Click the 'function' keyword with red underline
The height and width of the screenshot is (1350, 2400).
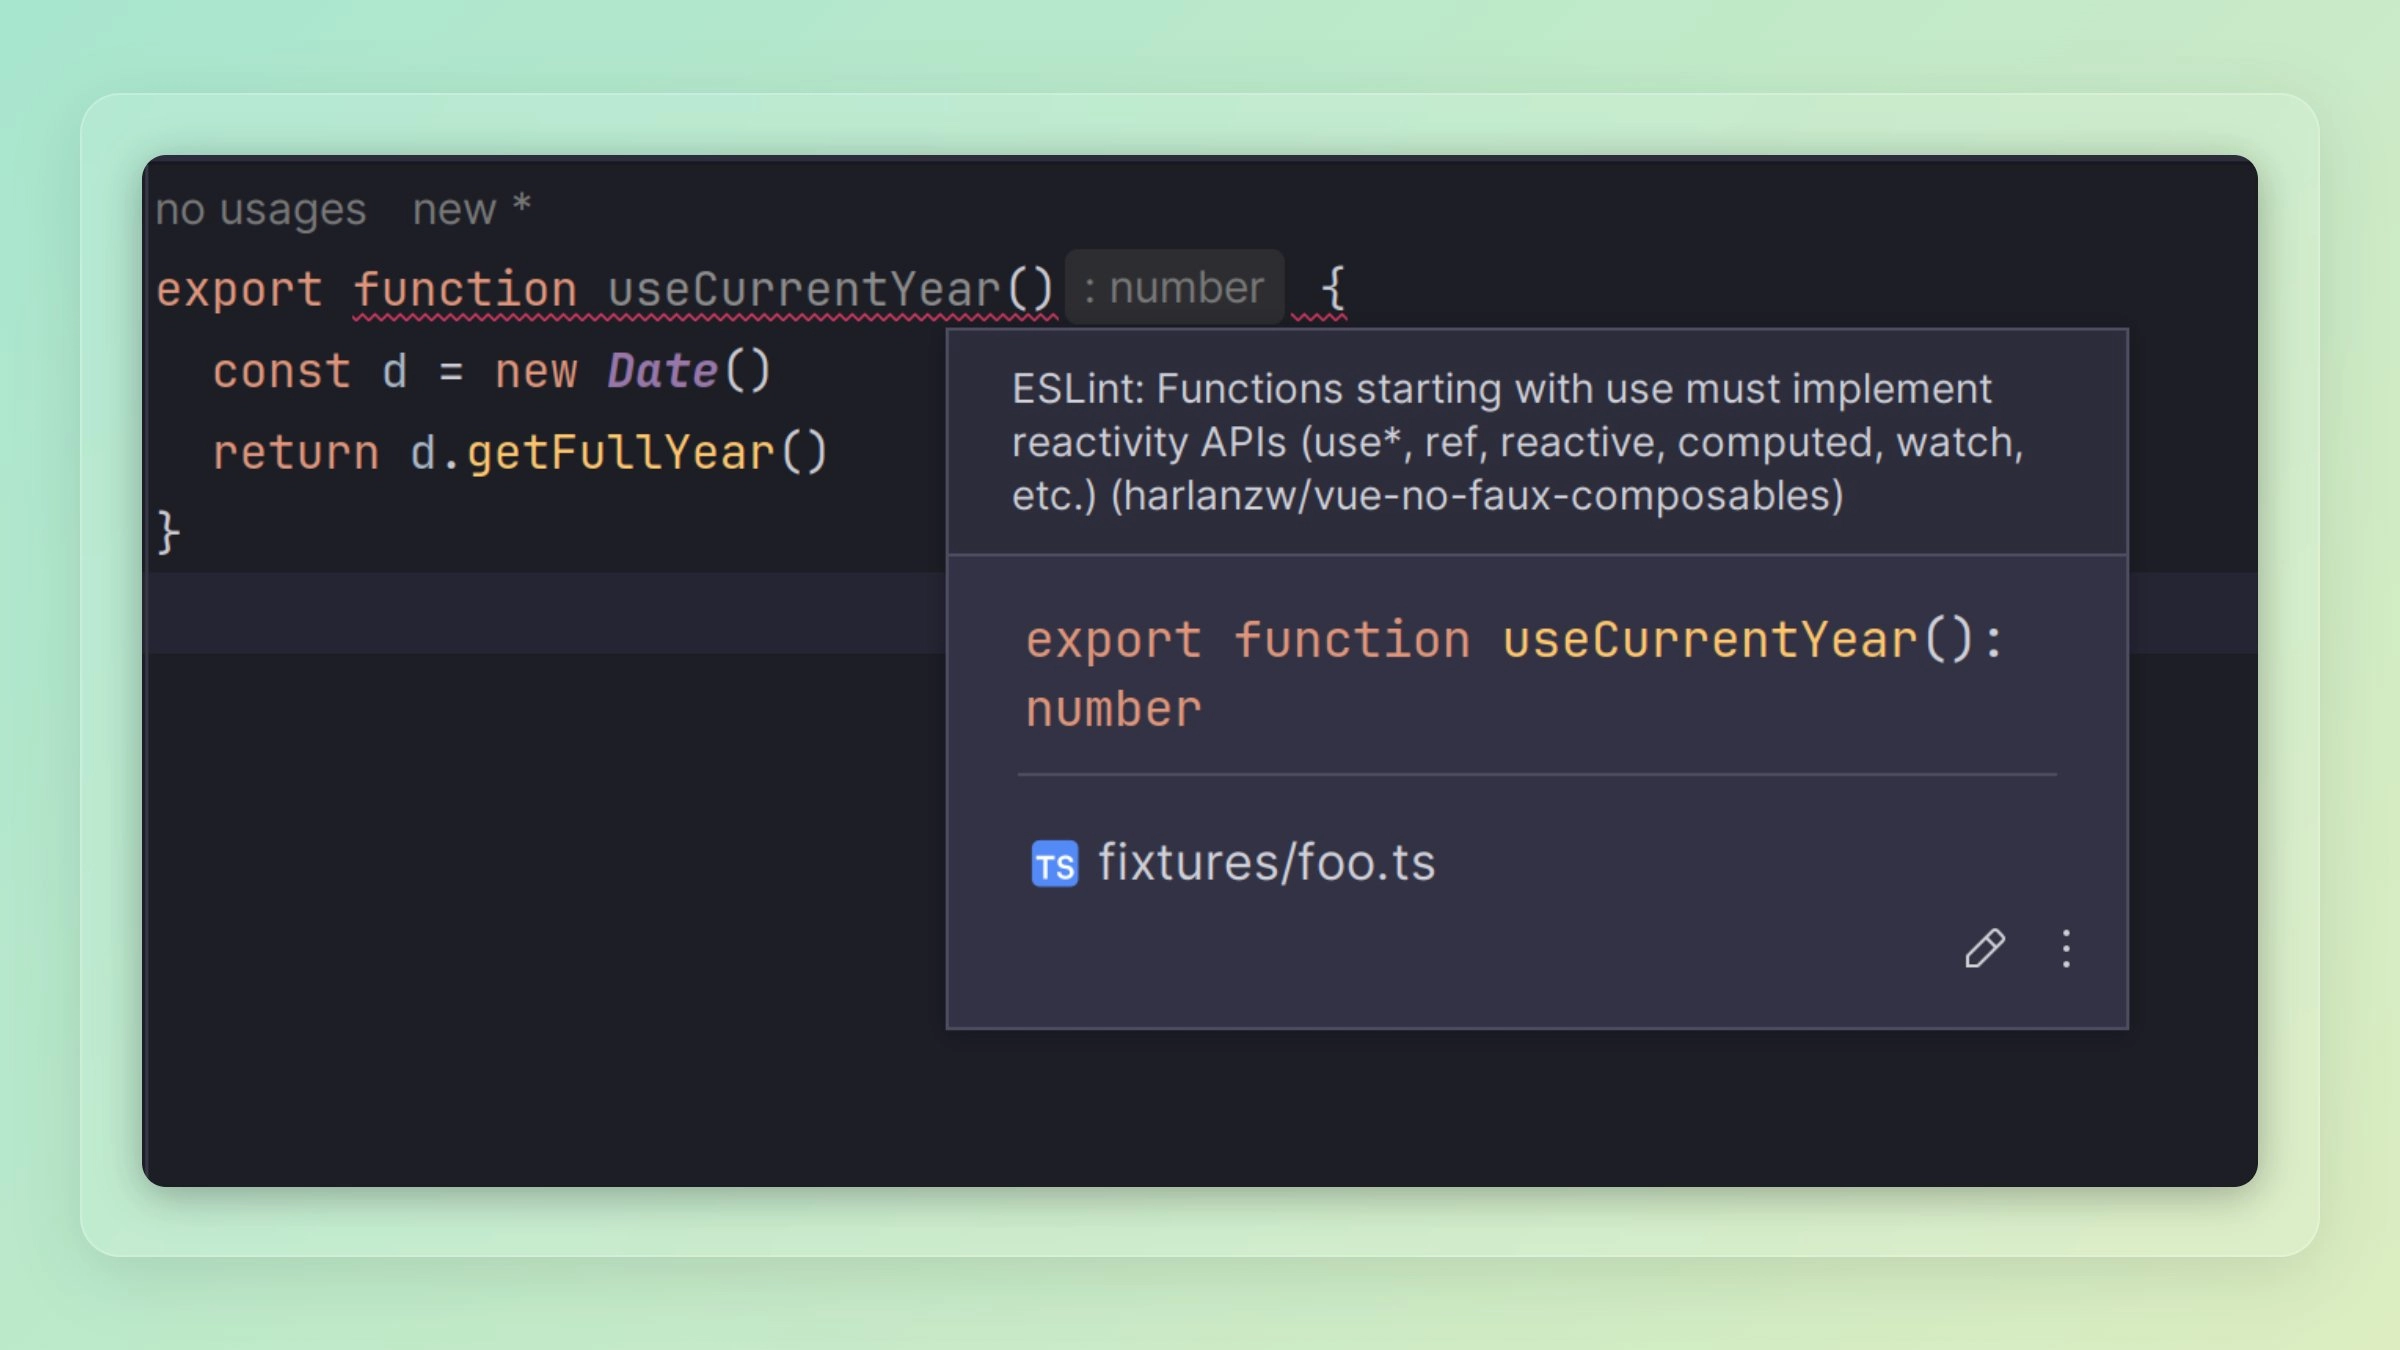pos(465,290)
